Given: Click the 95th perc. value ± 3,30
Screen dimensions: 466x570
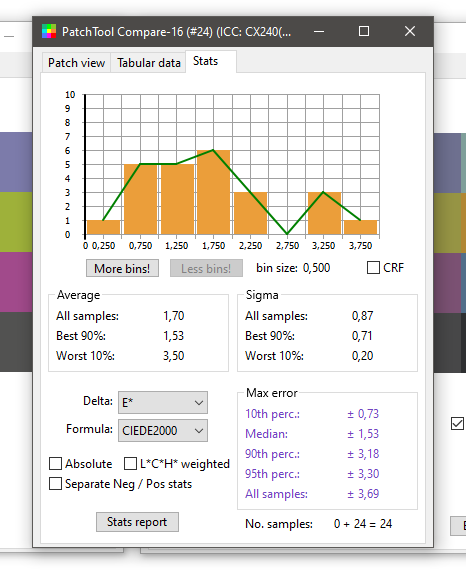Looking at the screenshot, I should 363,474.
